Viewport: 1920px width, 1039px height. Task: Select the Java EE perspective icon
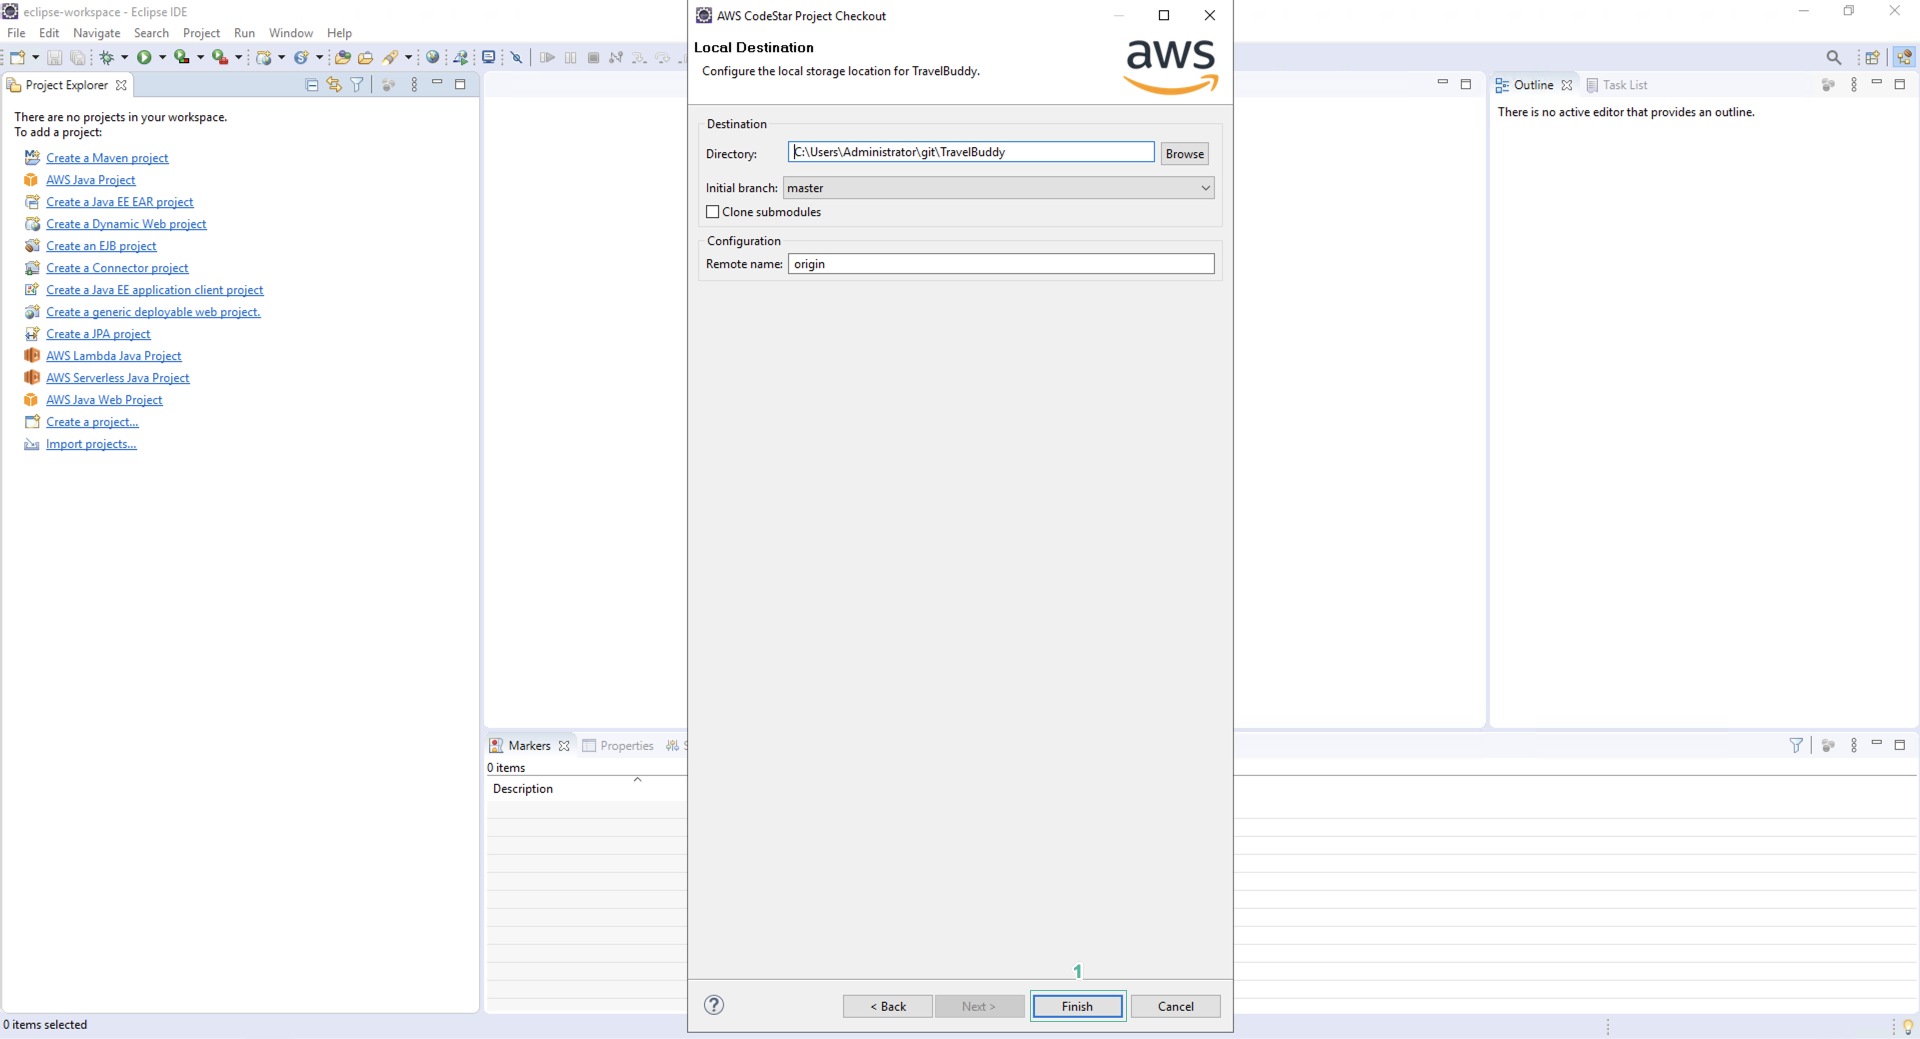[x=1904, y=57]
